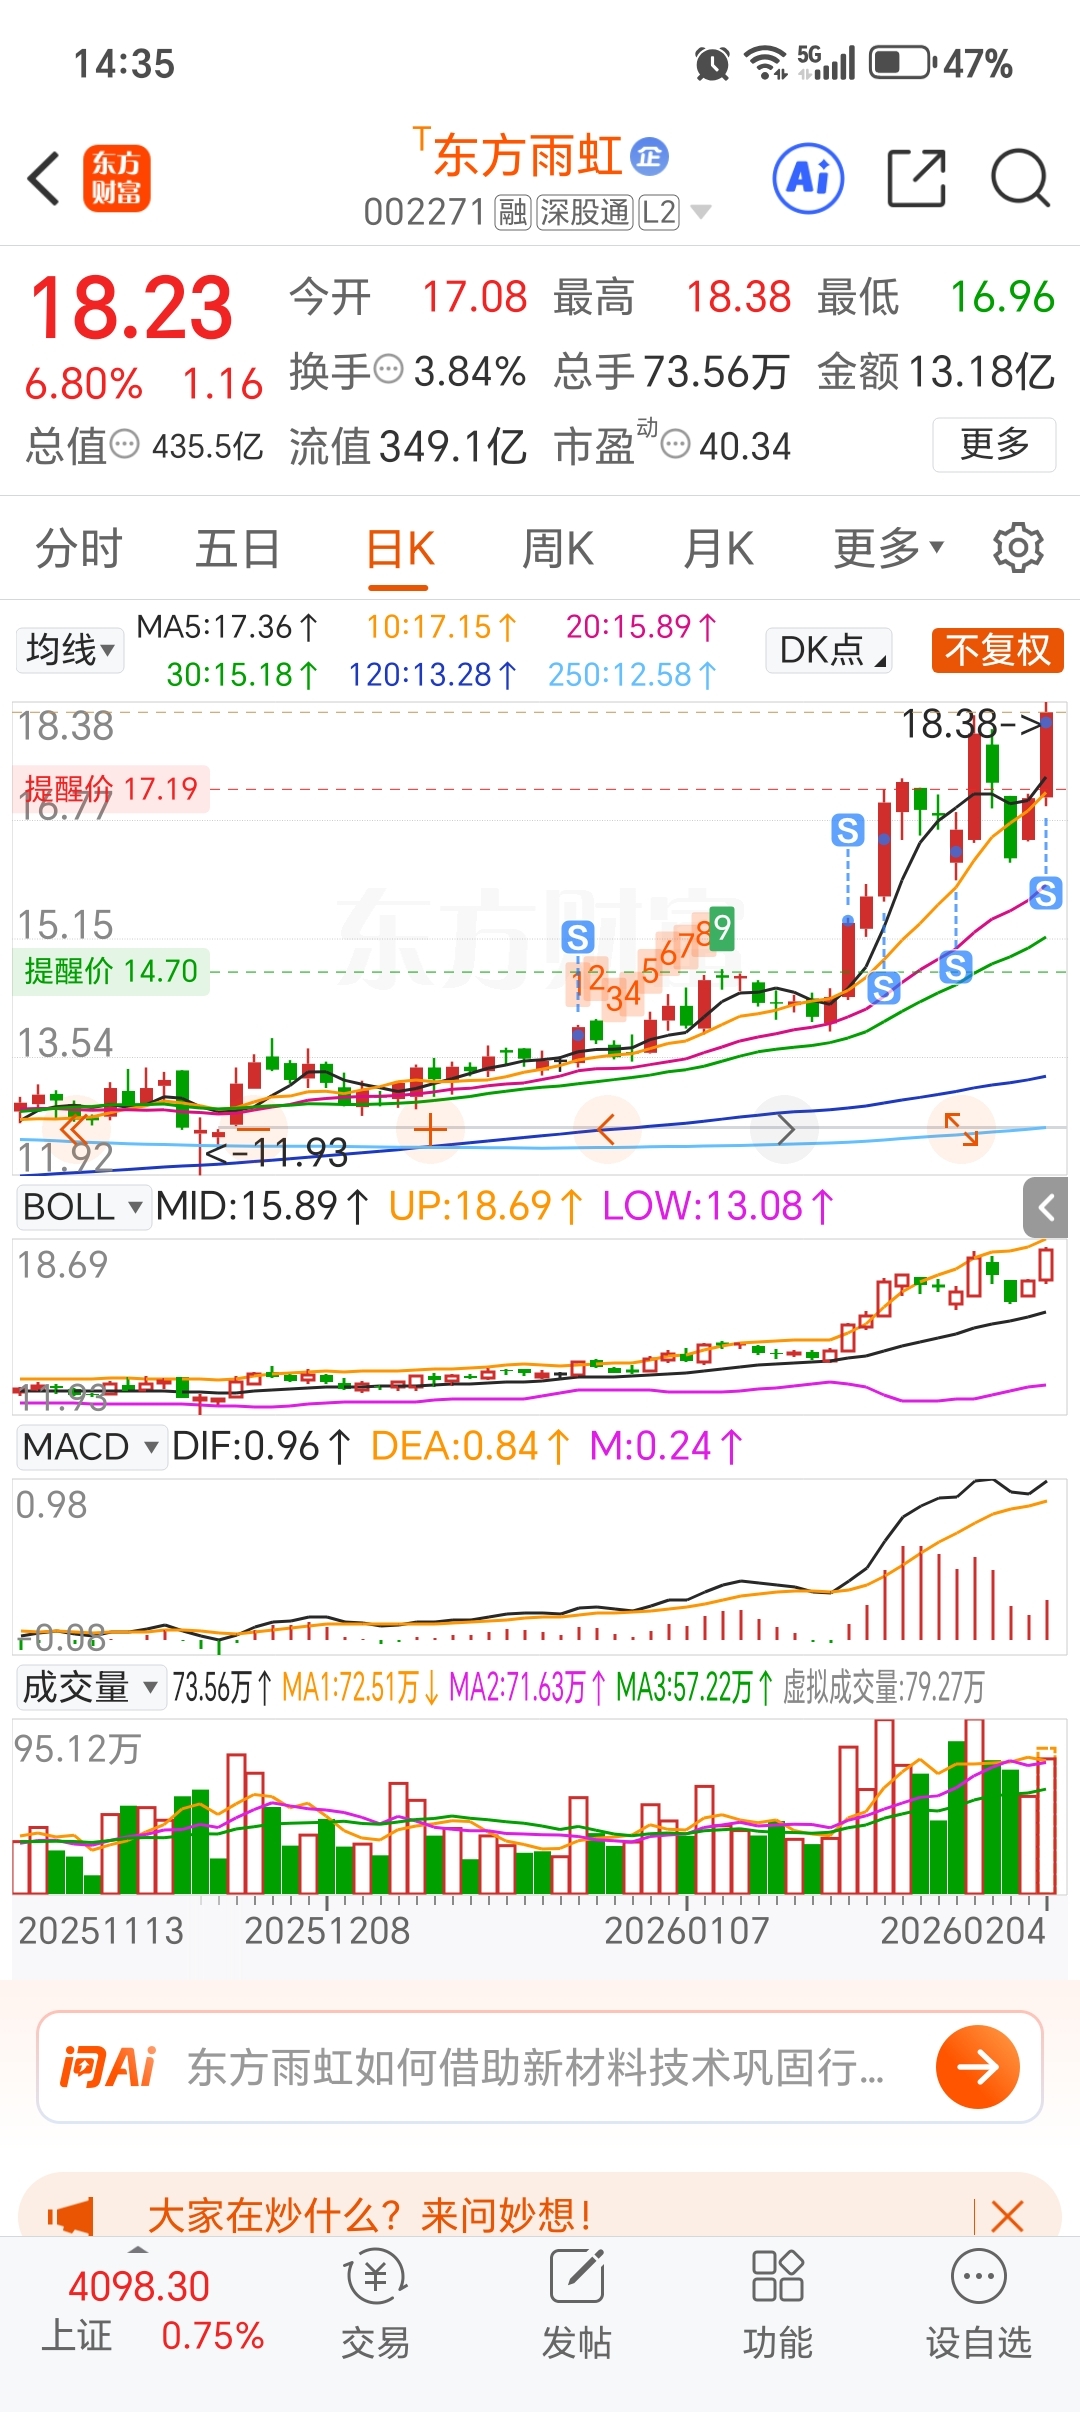Image resolution: width=1080 pixels, height=2412 pixels.
Task: Switch to 分时 tab
Action: tap(79, 548)
